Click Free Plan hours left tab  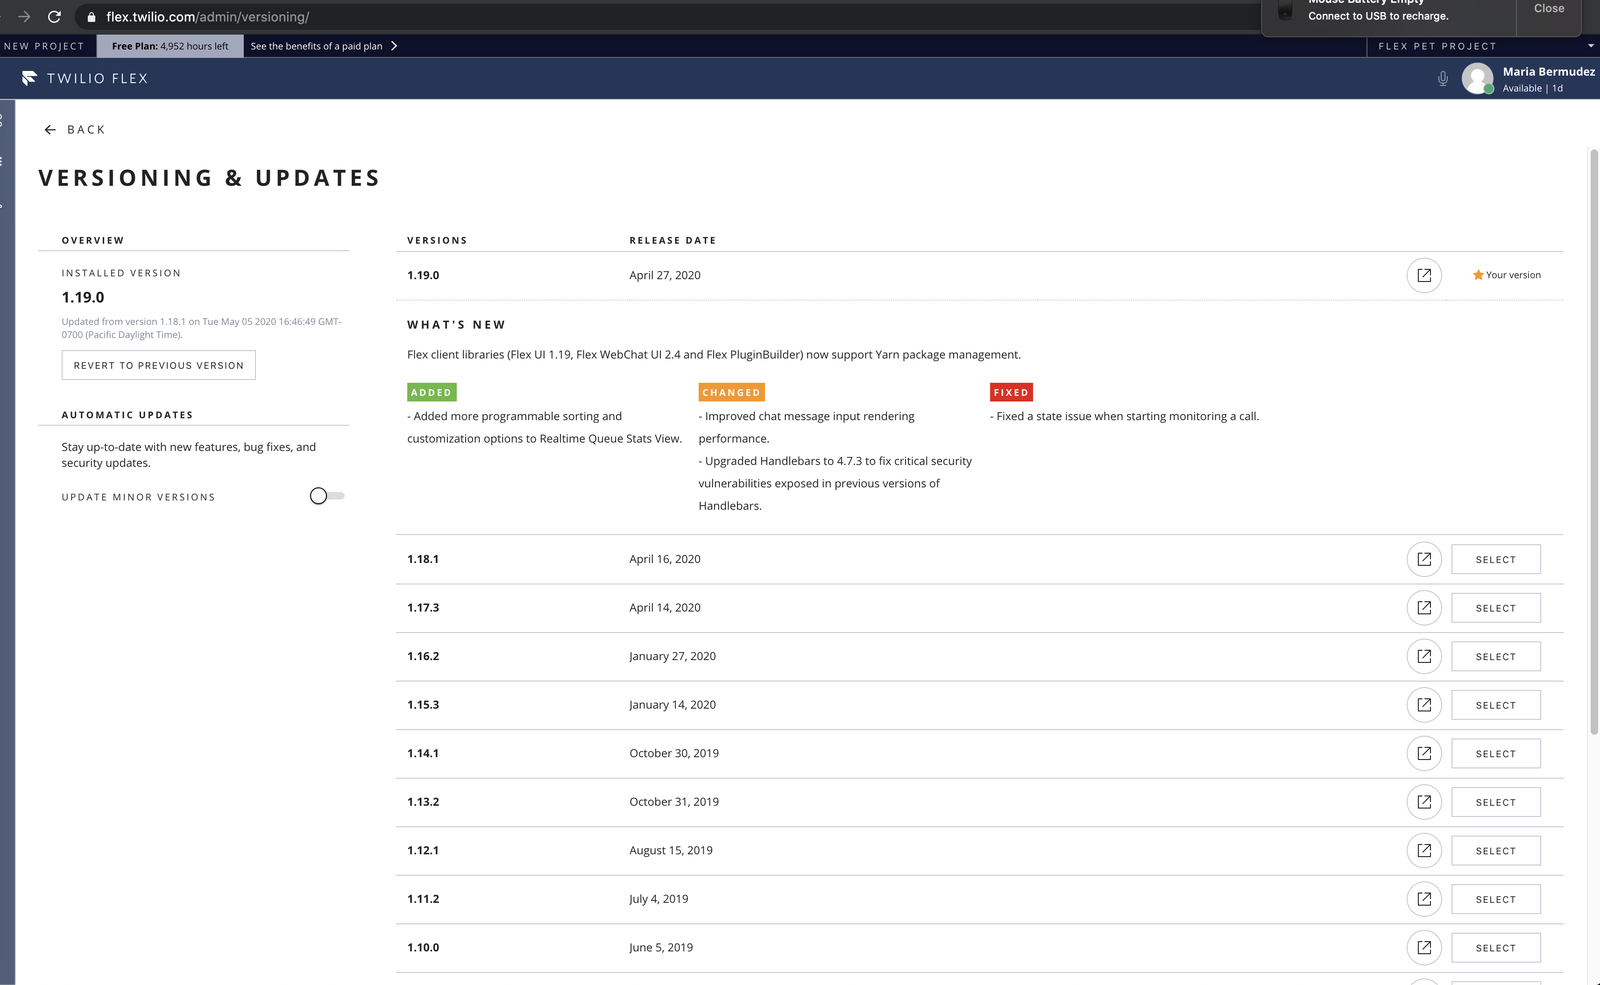[x=170, y=46]
